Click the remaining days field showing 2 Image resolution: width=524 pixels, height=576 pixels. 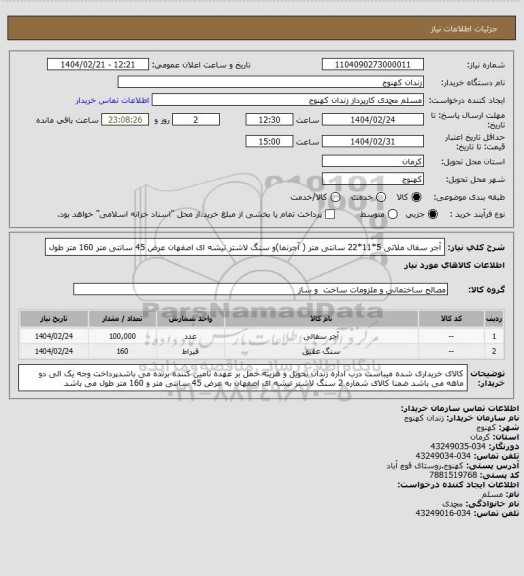(x=196, y=120)
